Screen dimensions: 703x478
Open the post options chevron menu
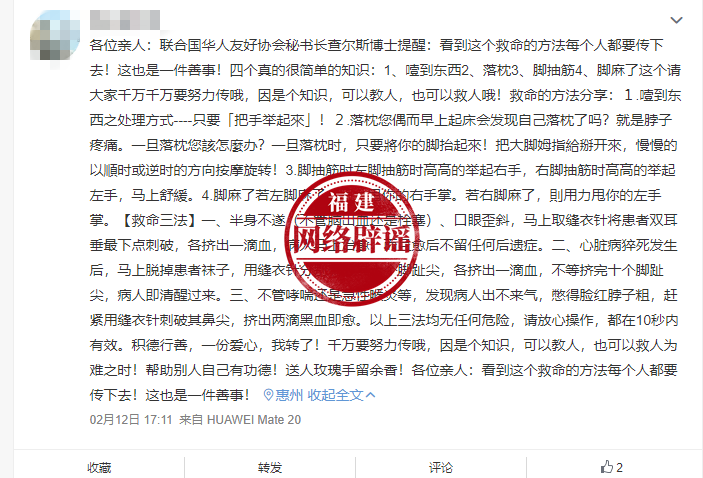(x=676, y=20)
